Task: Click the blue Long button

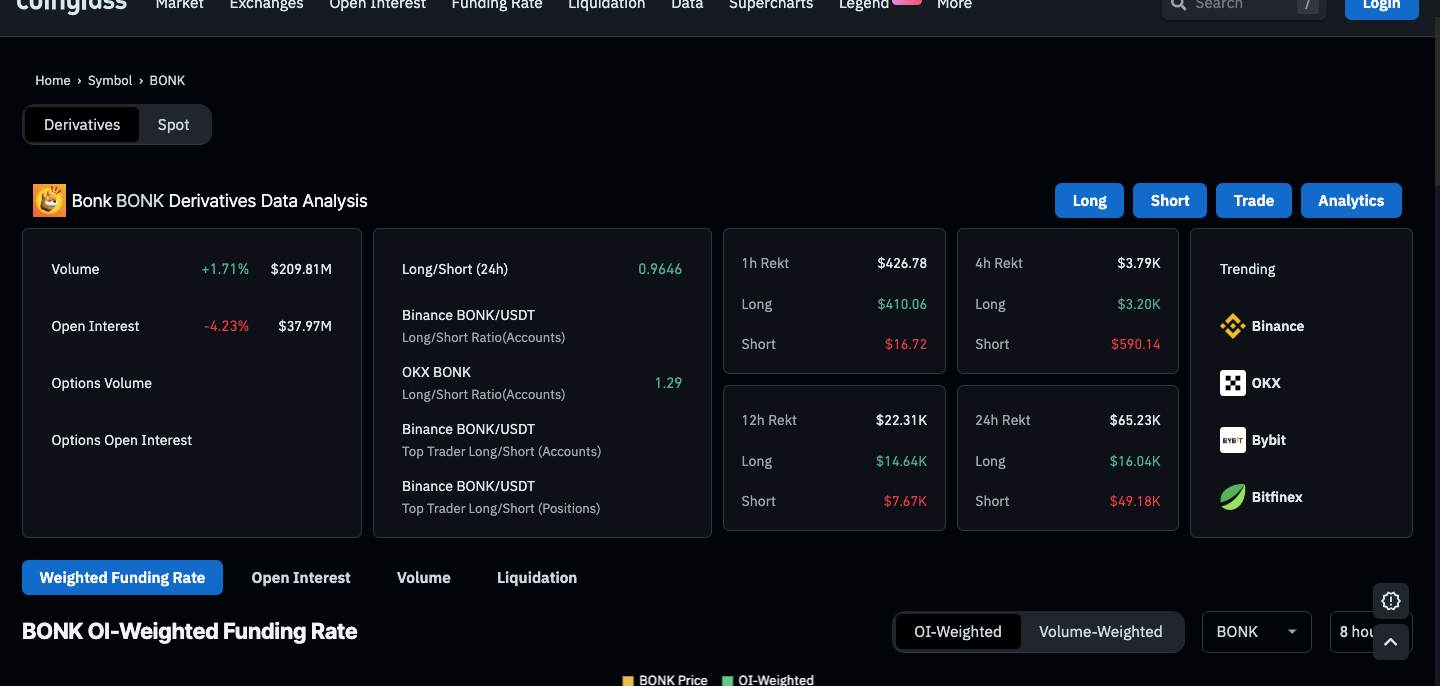Action: tap(1089, 201)
